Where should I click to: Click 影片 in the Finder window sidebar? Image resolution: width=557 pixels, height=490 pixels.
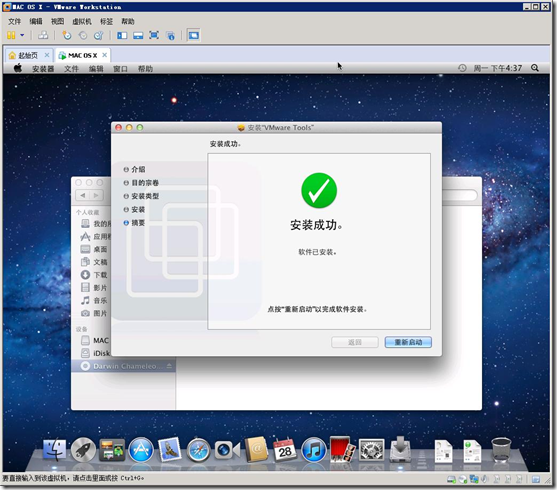[x=94, y=287]
